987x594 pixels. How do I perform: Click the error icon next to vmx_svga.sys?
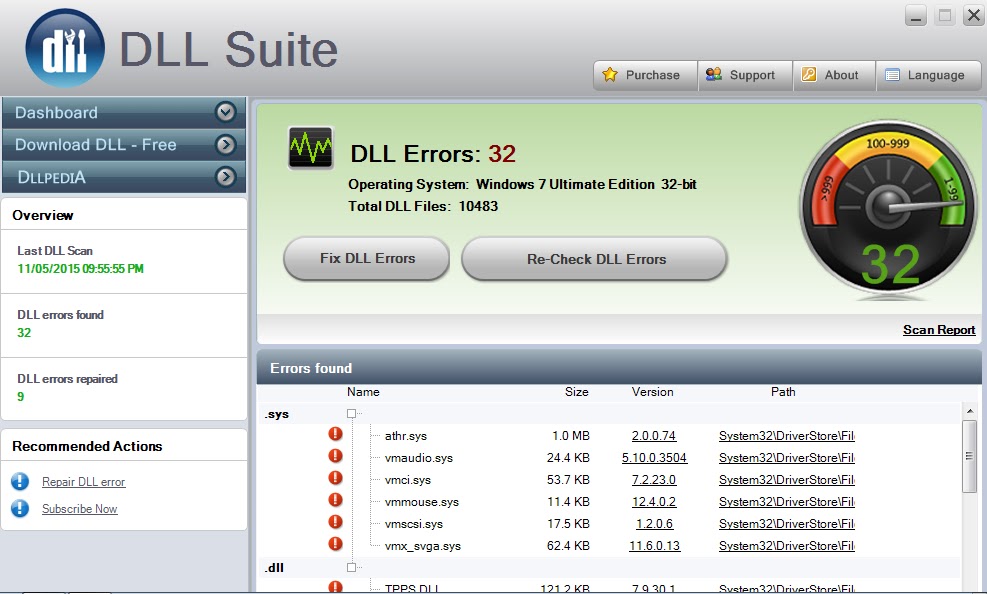tap(336, 544)
